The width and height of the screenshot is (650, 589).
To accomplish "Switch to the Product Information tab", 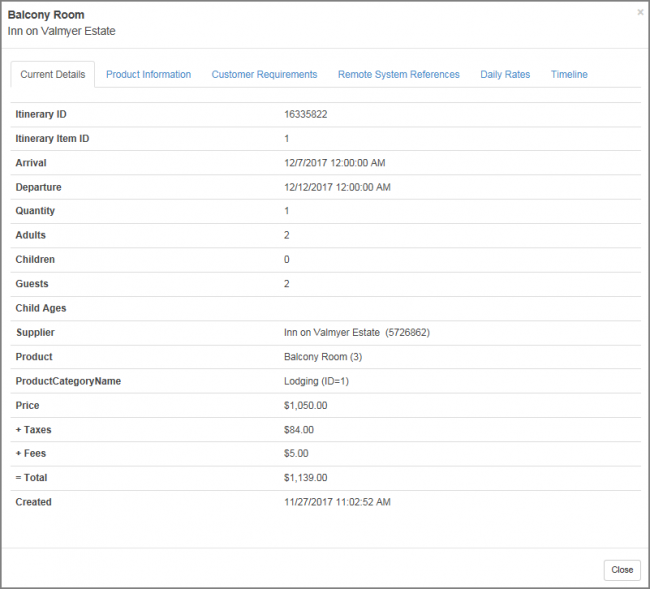I will [x=148, y=75].
